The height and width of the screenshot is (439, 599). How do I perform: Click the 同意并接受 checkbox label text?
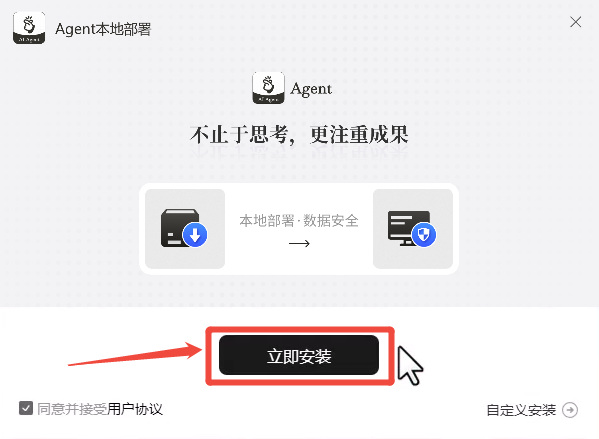click(72, 409)
